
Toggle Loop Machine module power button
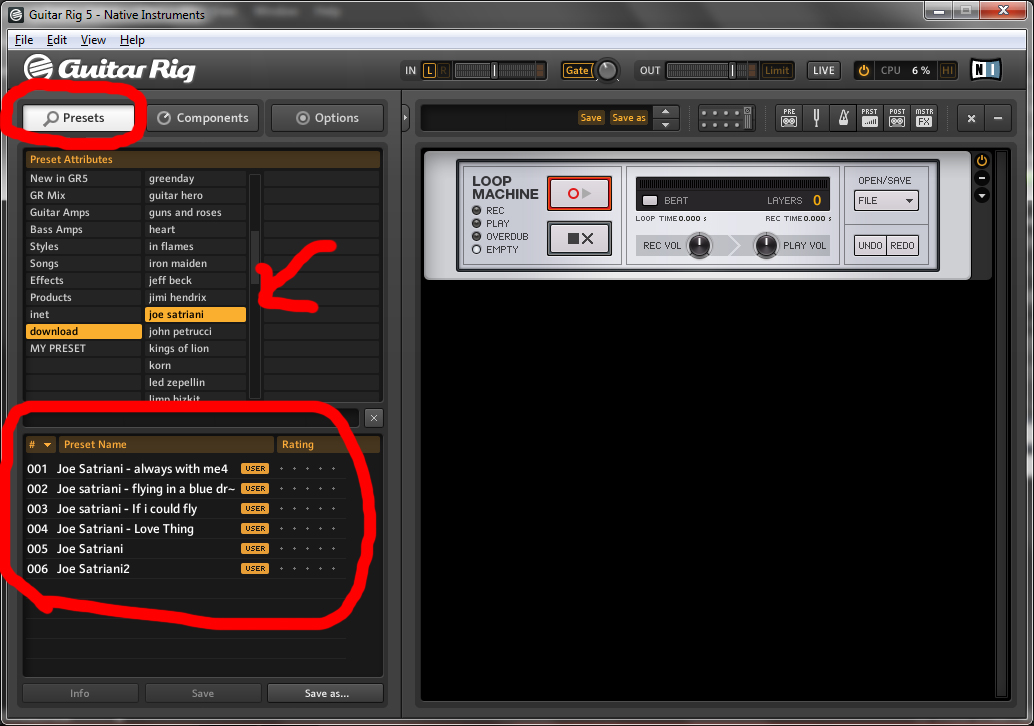981,160
